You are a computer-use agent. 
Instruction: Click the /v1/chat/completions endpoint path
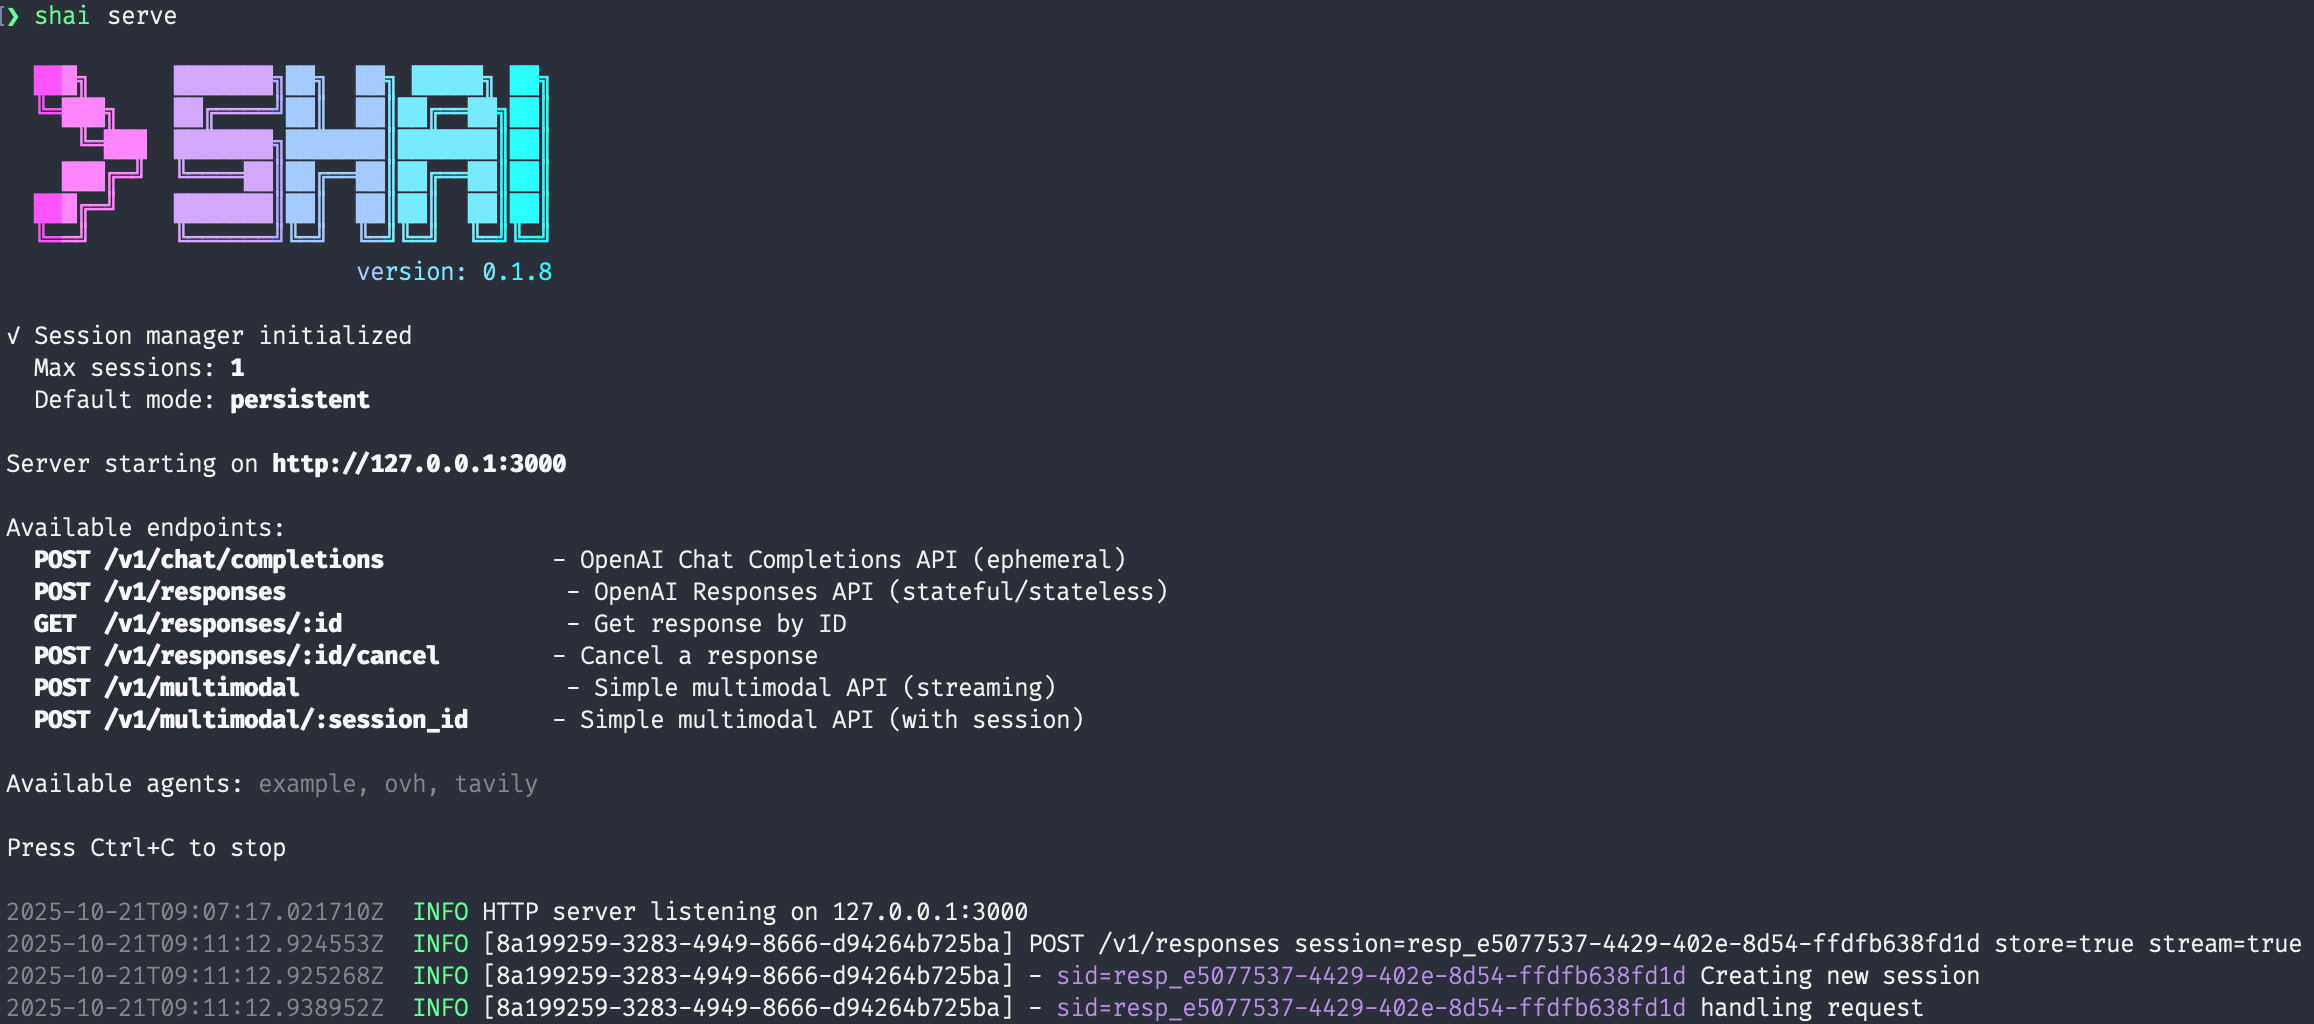tap(244, 560)
